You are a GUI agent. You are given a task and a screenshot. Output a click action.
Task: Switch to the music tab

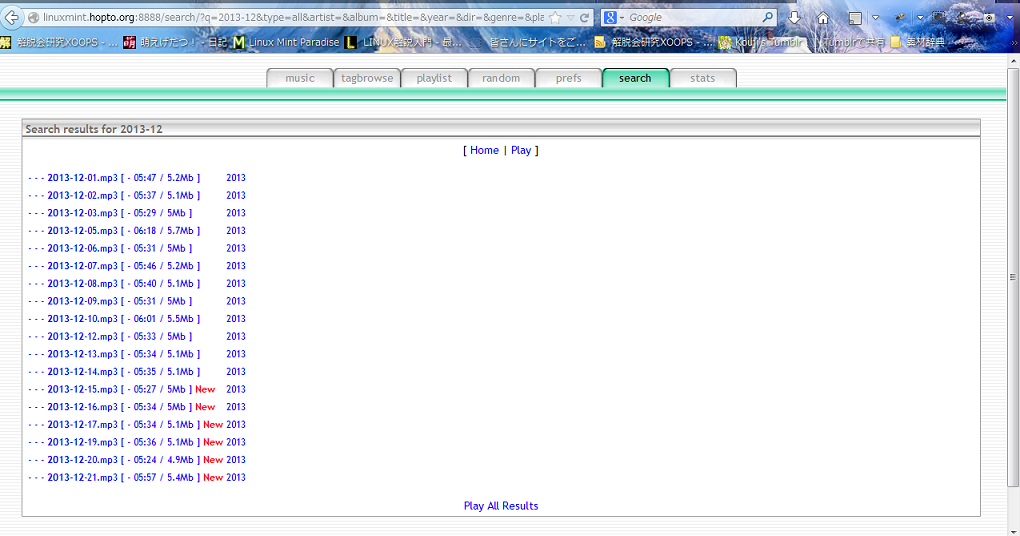[x=299, y=78]
